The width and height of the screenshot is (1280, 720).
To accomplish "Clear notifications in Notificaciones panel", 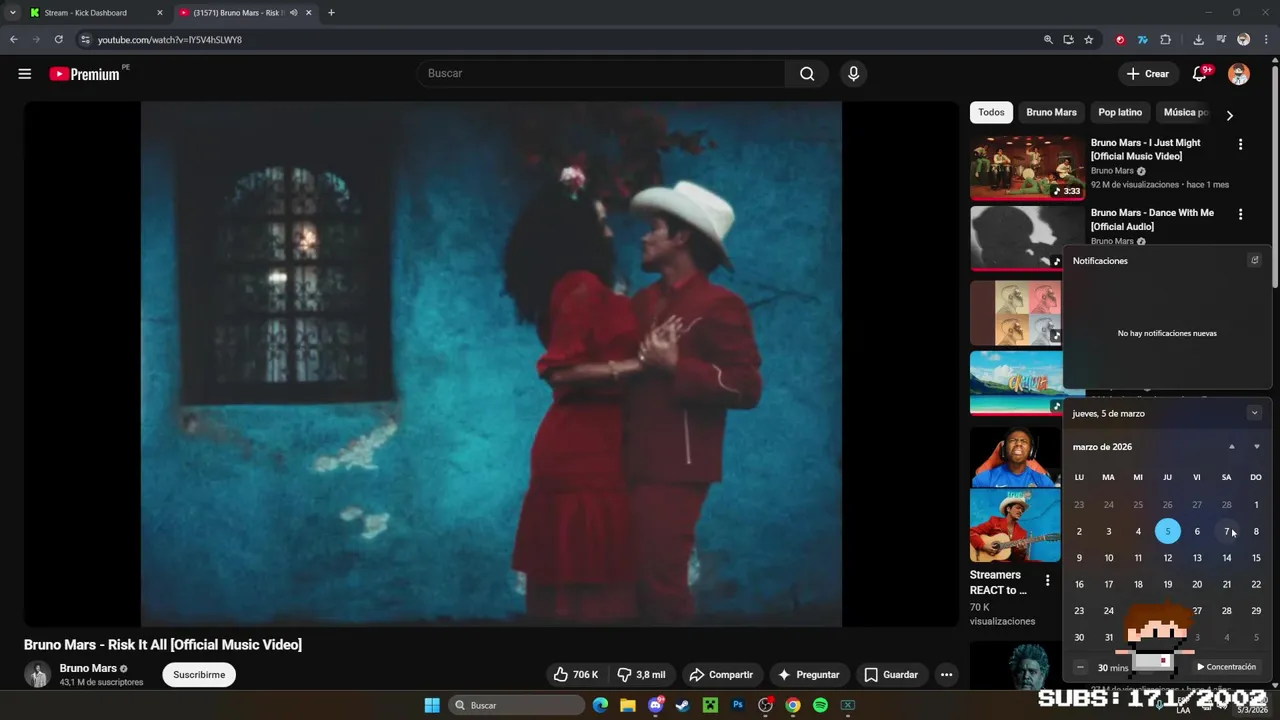I will pyautogui.click(x=1254, y=260).
